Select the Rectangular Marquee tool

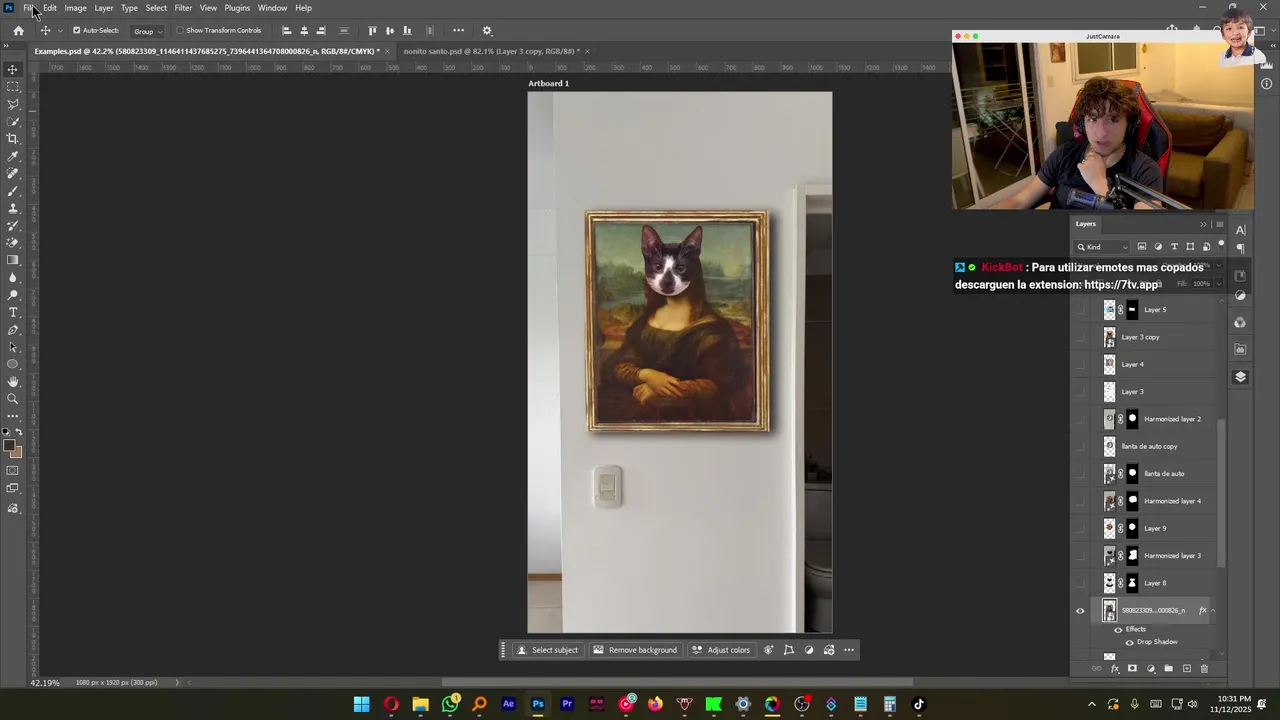(13, 87)
